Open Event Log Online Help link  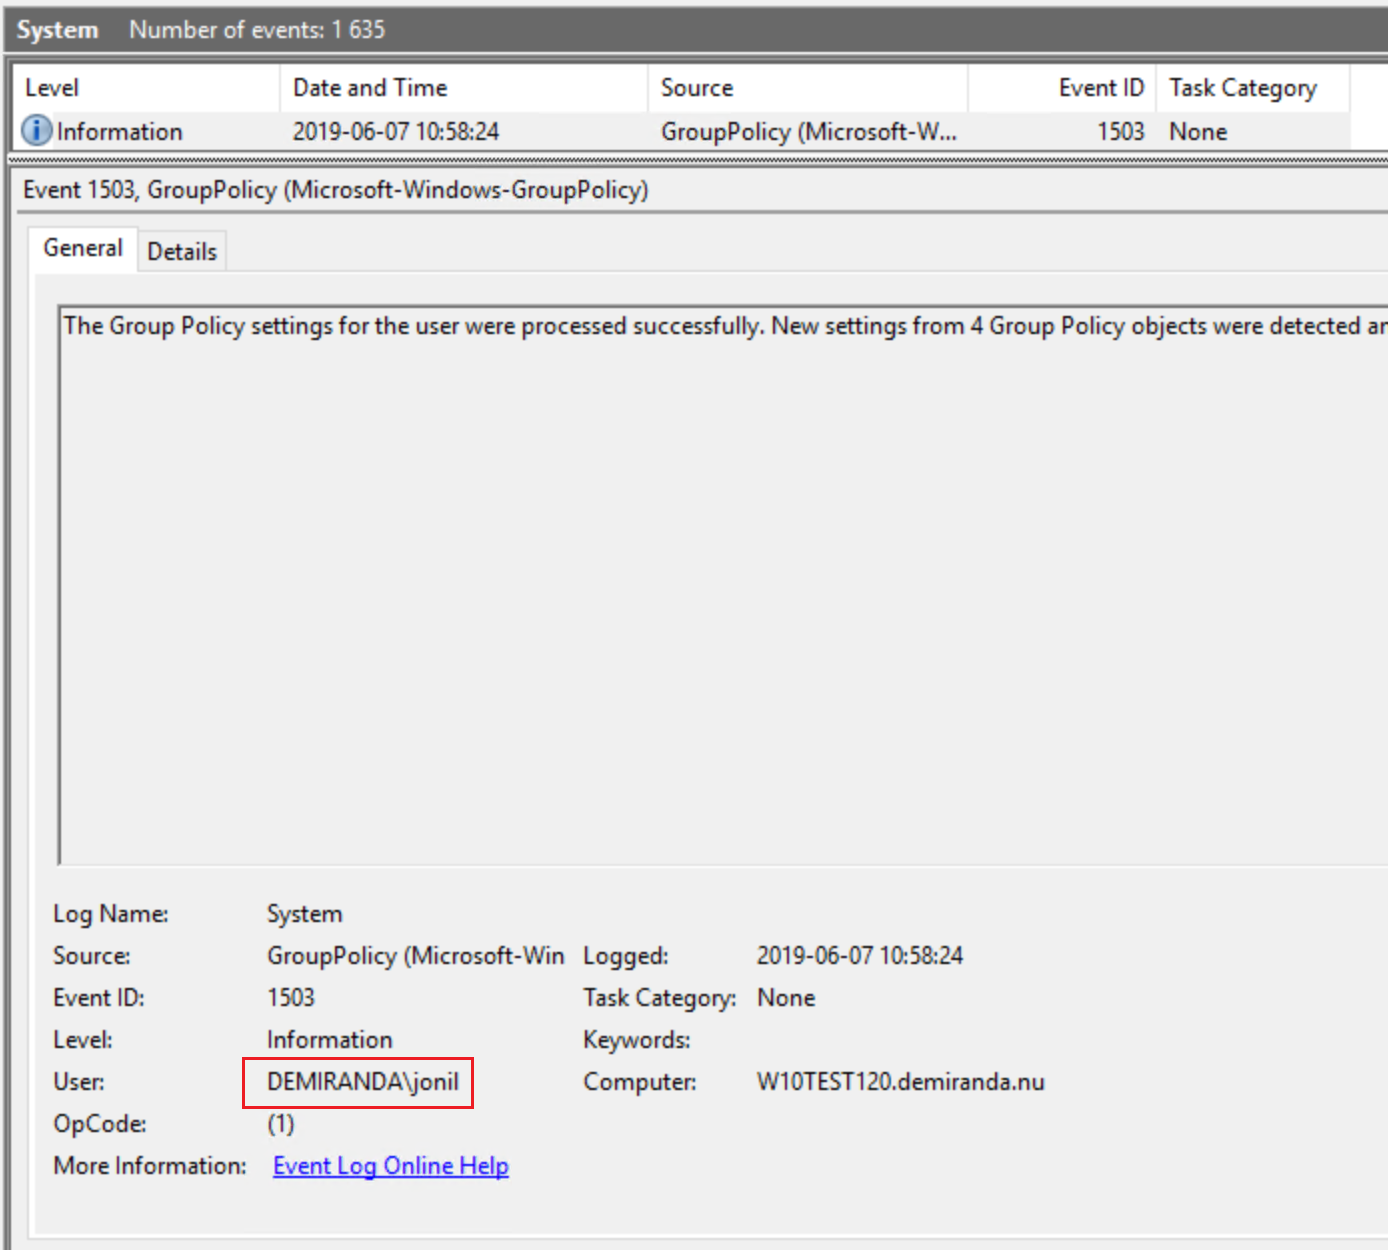(390, 1165)
